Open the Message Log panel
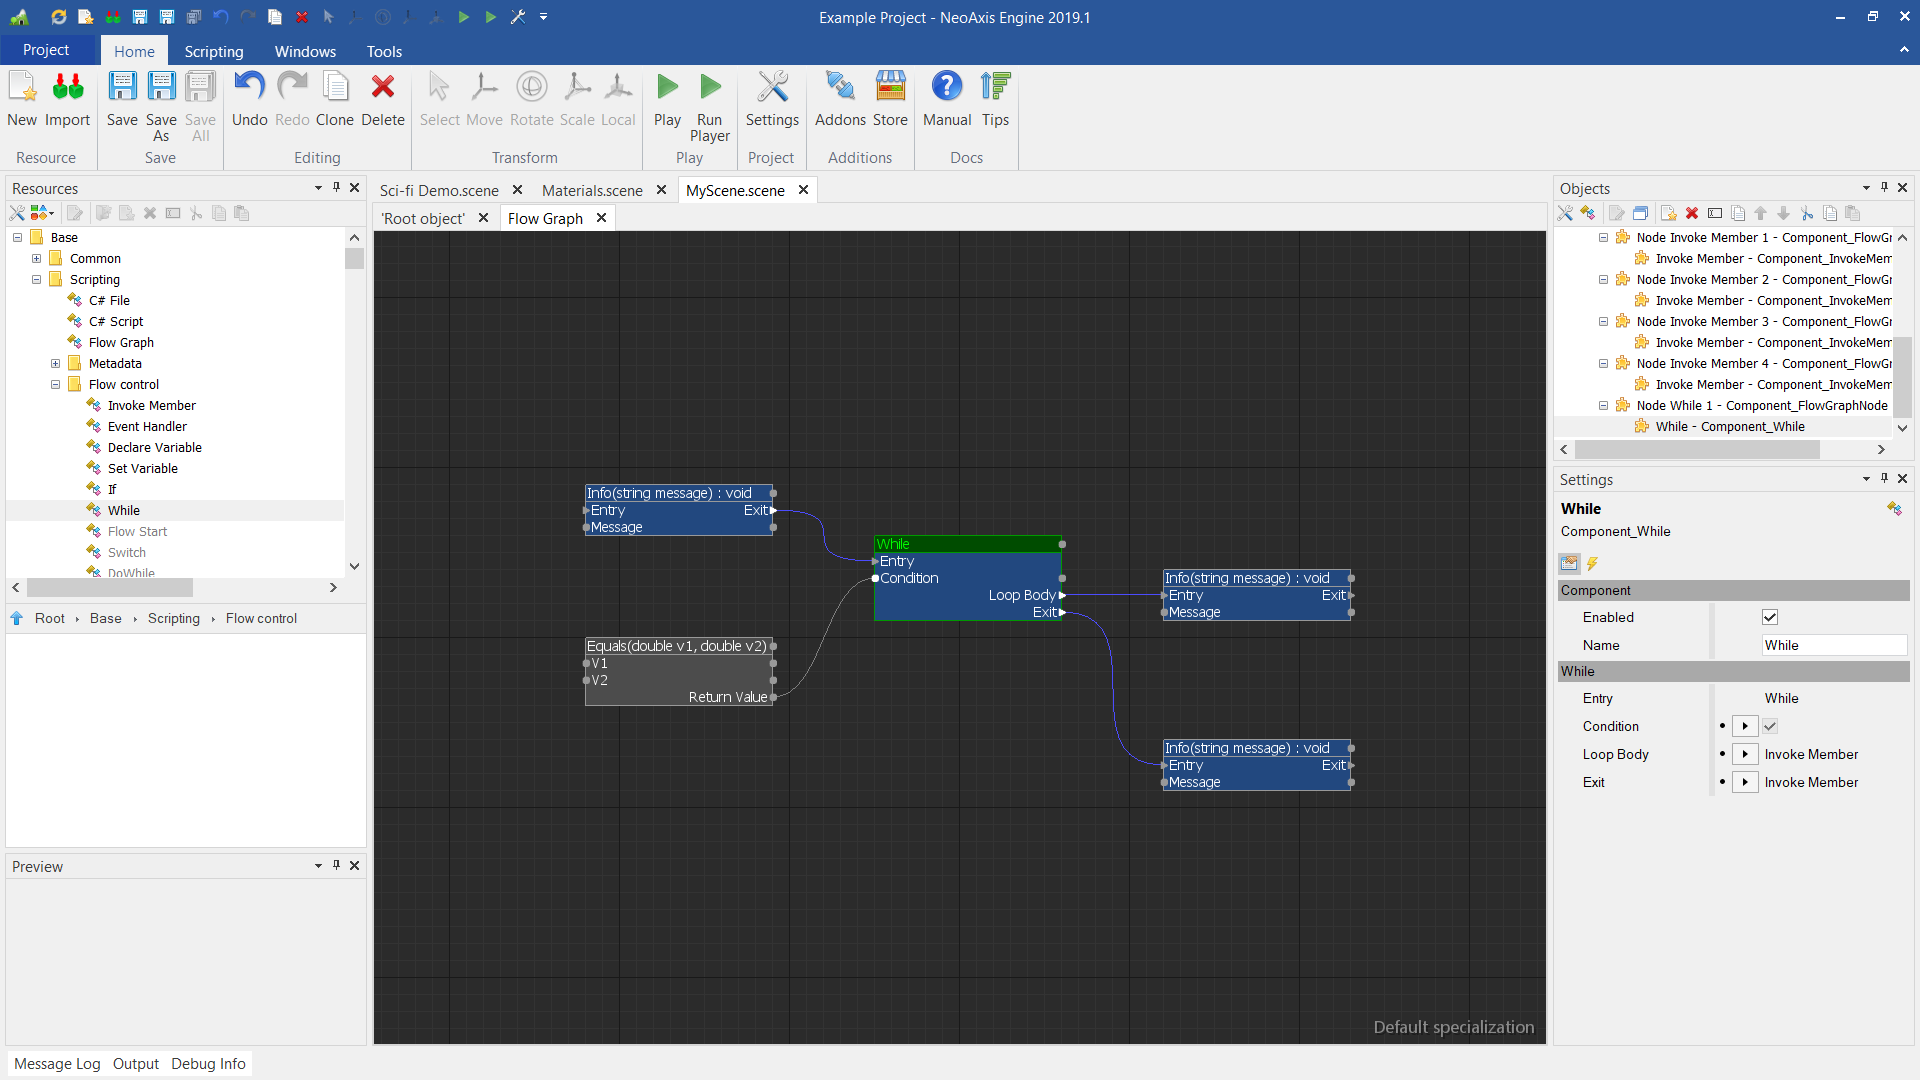The width and height of the screenshot is (1920, 1080). (x=57, y=1063)
